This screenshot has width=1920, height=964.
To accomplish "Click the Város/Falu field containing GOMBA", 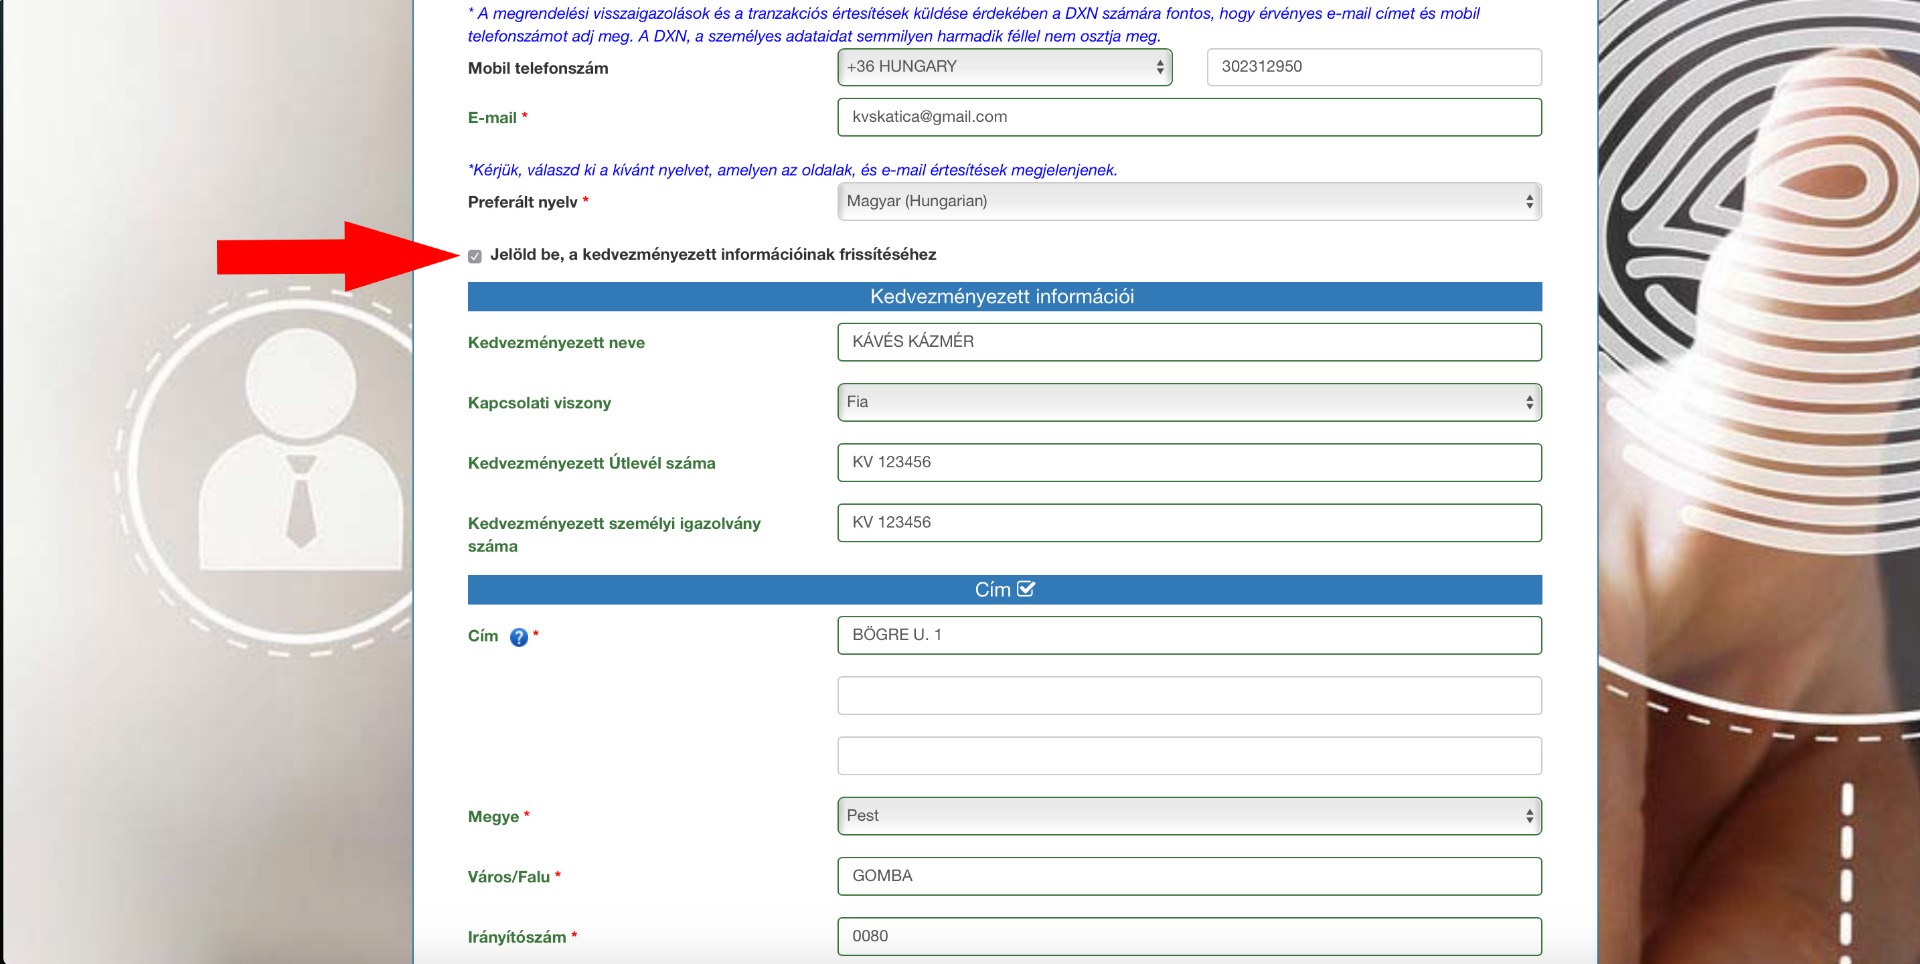I will pyautogui.click(x=1188, y=876).
